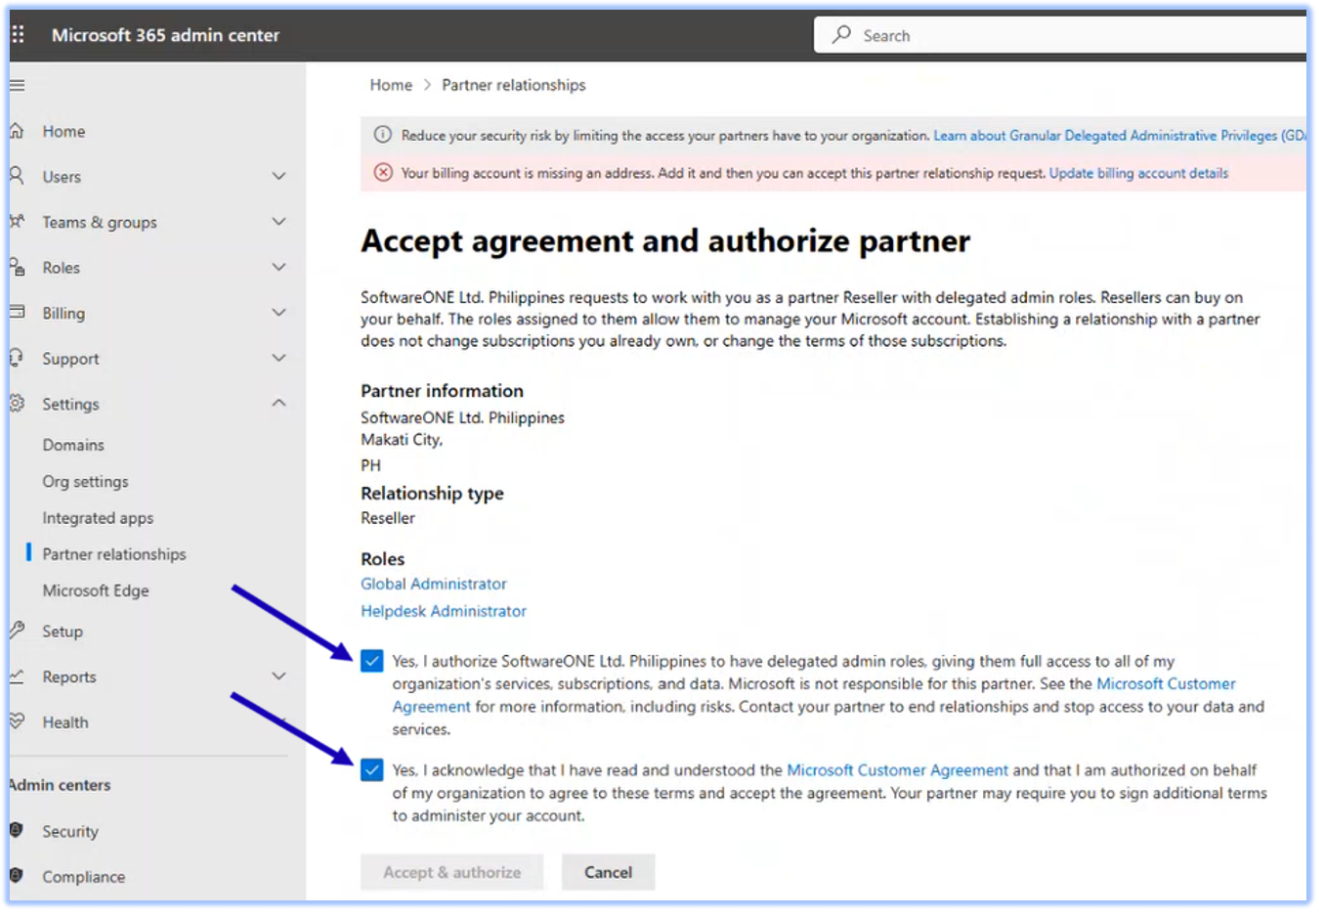This screenshot has width=1319, height=912.
Task: Uncheck the delegated admin roles authorization checkbox
Action: [372, 661]
